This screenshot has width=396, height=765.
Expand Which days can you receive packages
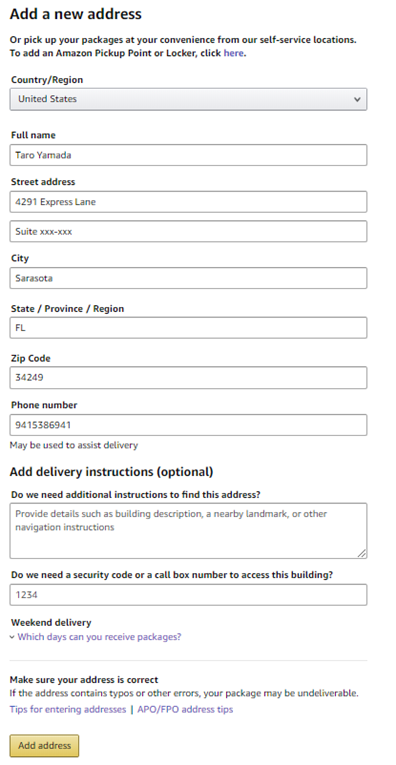[99, 637]
